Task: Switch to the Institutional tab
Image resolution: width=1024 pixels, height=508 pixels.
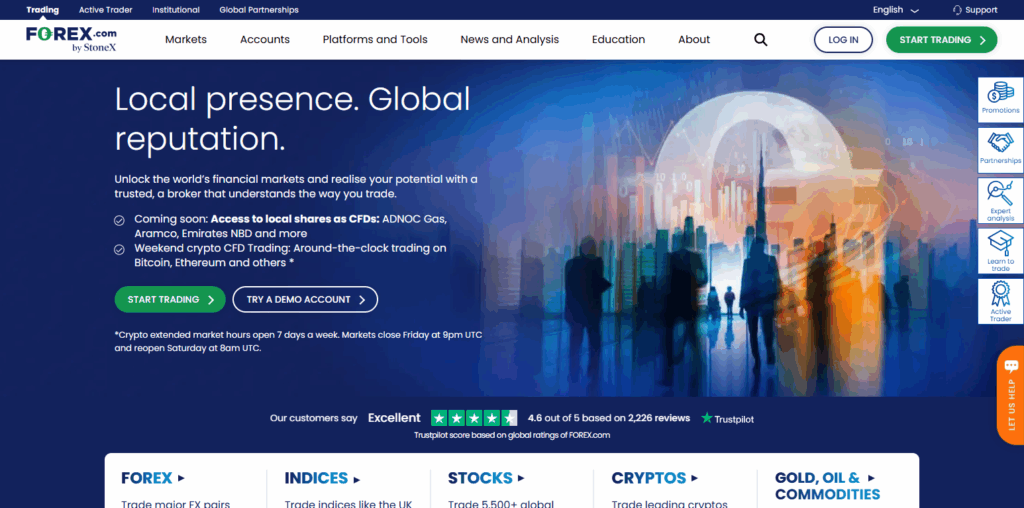Action: (176, 10)
